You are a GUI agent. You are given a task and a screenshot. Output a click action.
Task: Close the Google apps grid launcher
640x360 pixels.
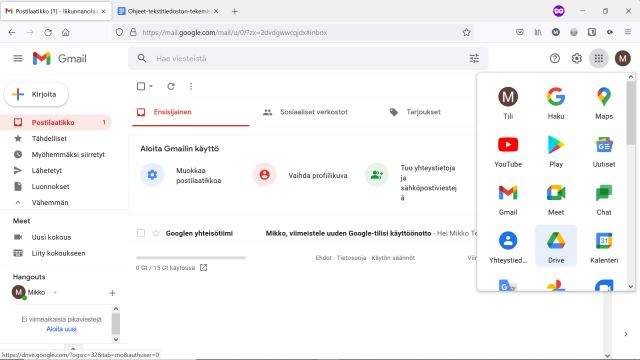click(x=598, y=58)
